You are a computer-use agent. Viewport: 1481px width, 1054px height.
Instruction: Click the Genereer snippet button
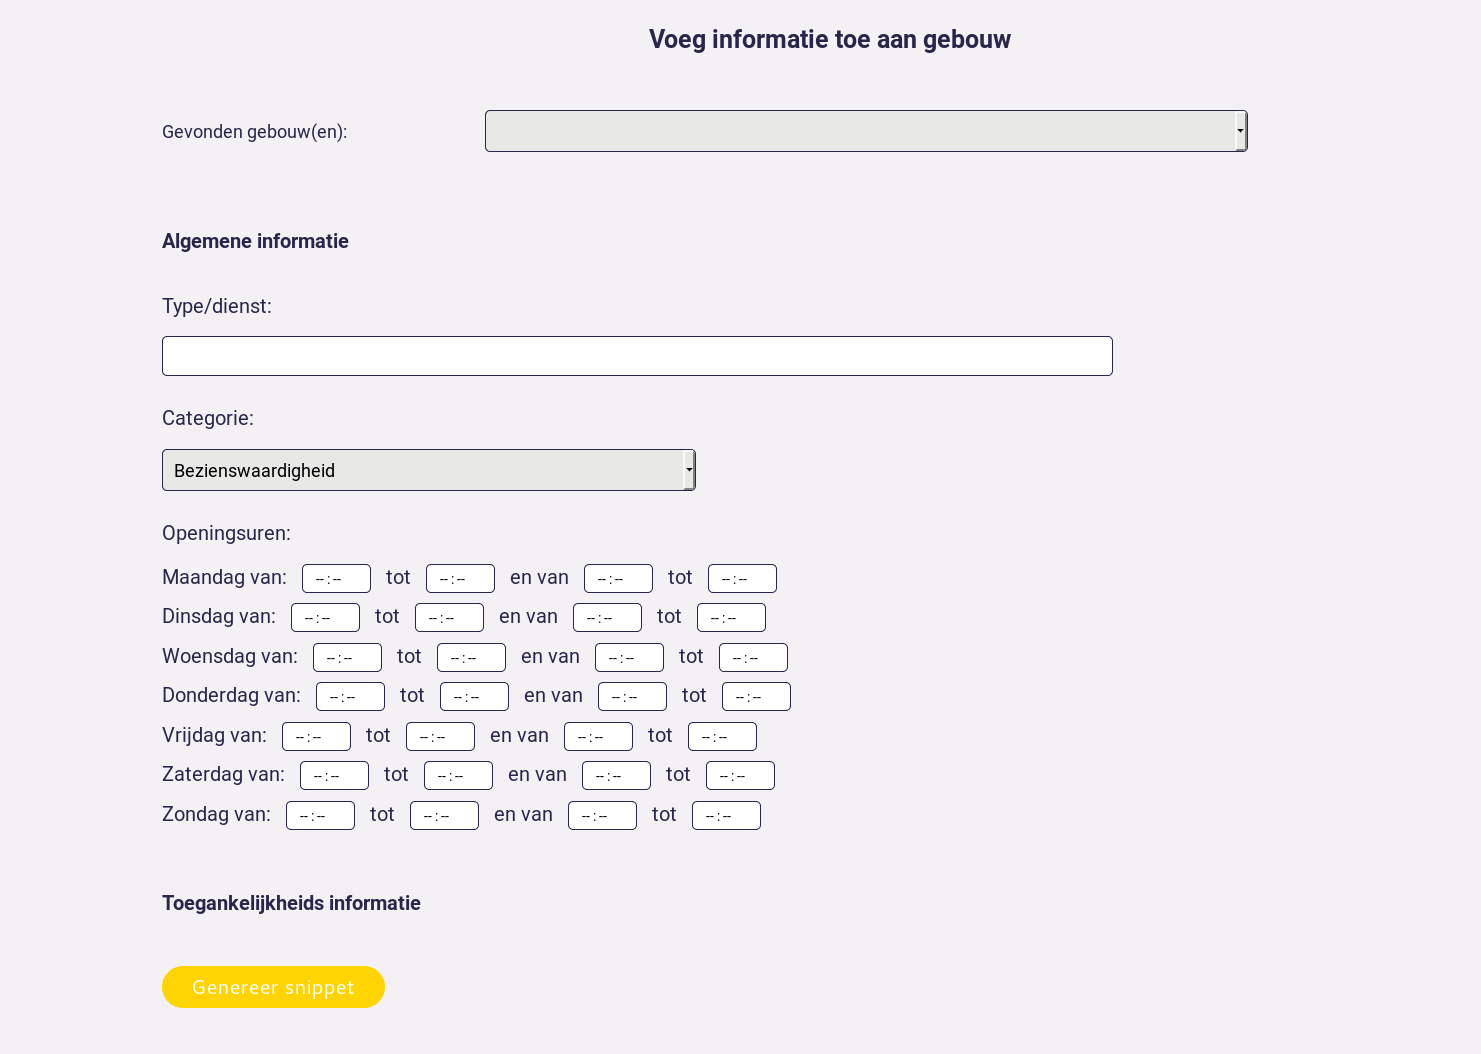(x=273, y=987)
